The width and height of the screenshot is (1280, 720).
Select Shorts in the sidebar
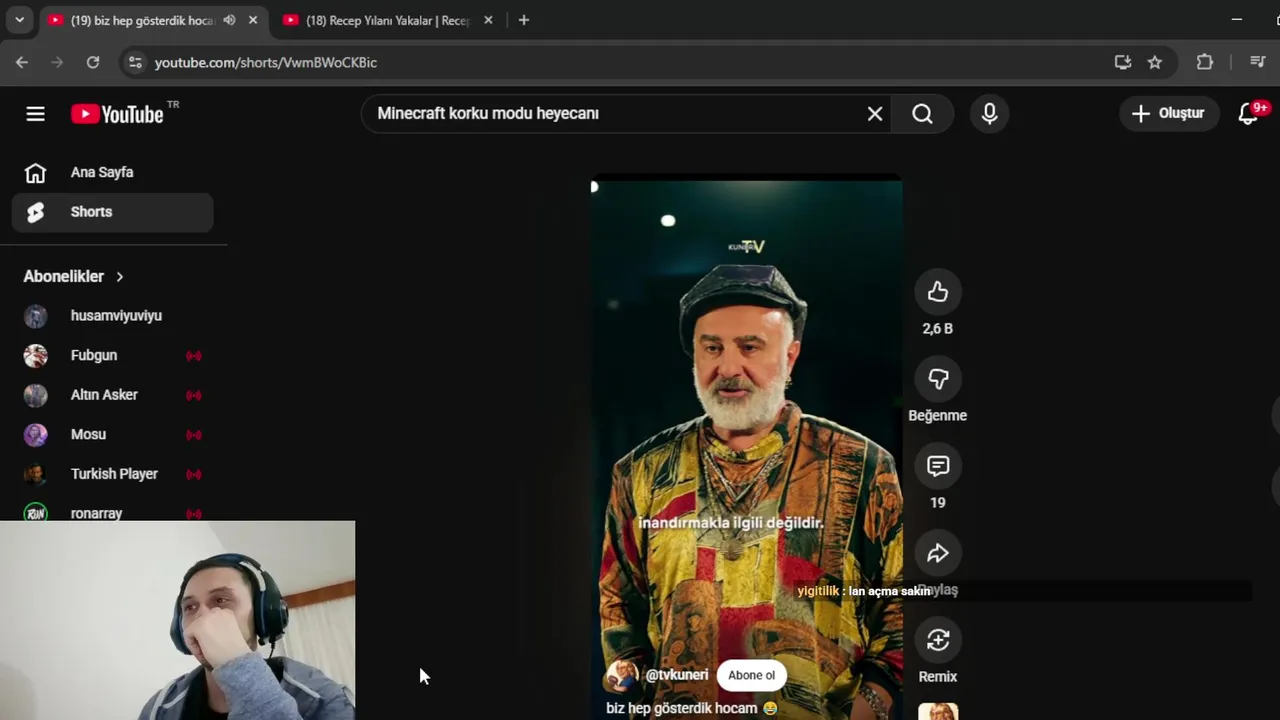click(112, 212)
